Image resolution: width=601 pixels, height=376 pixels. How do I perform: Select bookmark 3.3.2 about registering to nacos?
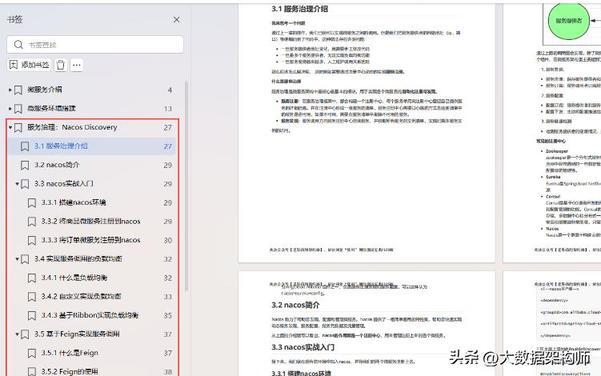91,221
